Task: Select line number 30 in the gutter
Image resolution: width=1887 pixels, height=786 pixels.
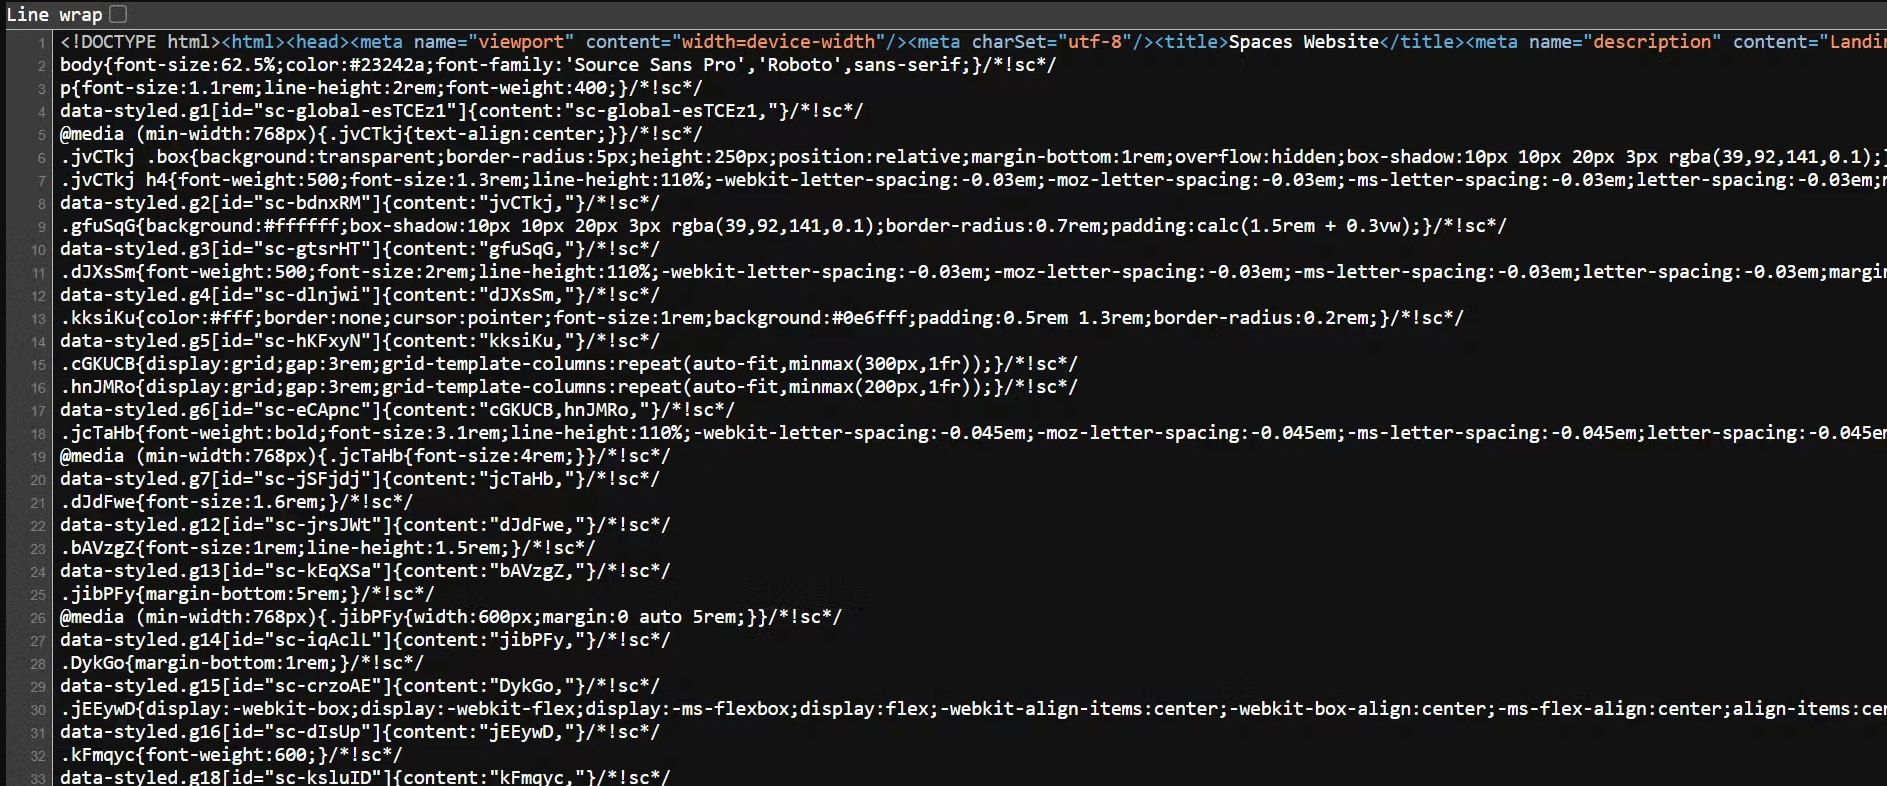Action: click(x=38, y=710)
